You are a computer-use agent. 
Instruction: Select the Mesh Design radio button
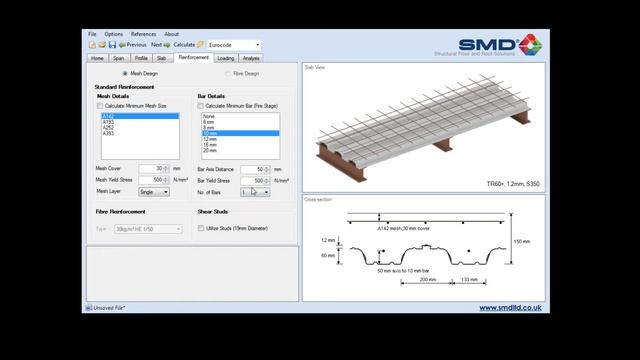pyautogui.click(x=125, y=73)
